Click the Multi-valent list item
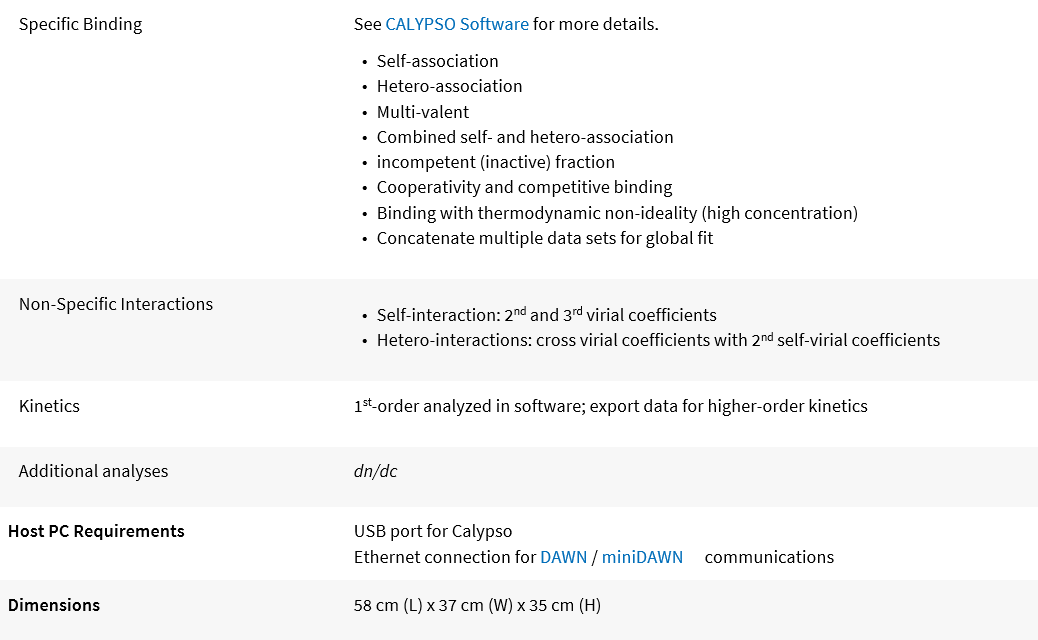 (x=422, y=112)
